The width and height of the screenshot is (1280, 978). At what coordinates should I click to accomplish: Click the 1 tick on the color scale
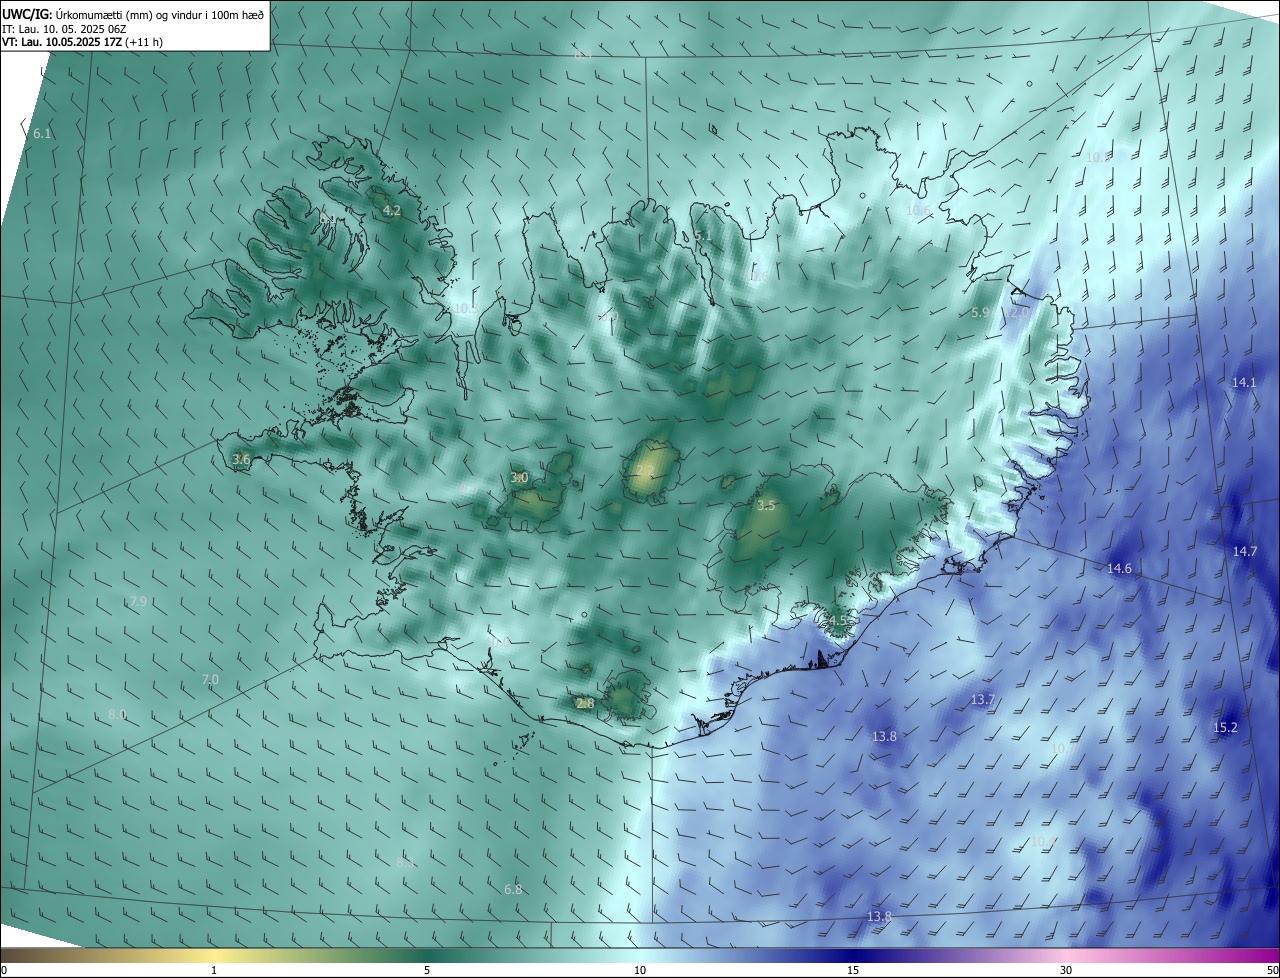(x=214, y=970)
